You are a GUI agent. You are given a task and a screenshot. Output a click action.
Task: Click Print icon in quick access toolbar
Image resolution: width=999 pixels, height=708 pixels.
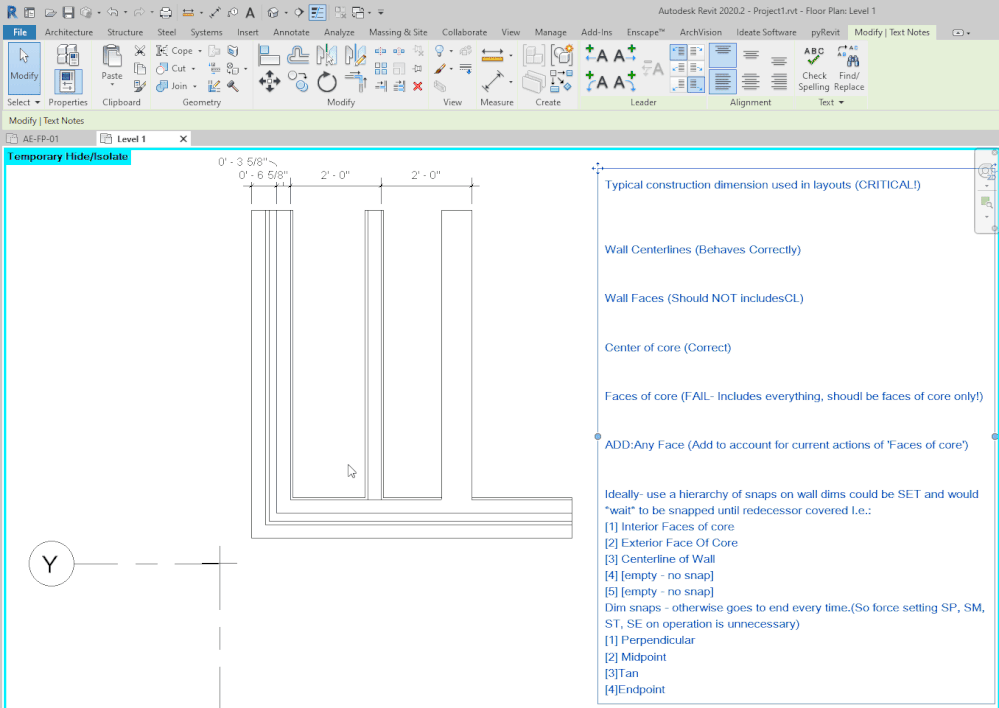(166, 12)
